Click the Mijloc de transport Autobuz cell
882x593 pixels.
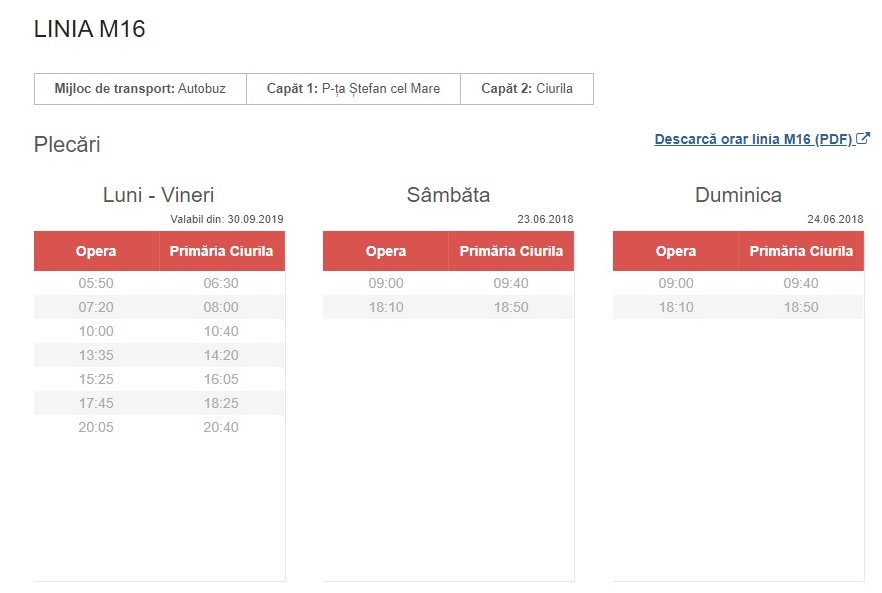coord(140,89)
